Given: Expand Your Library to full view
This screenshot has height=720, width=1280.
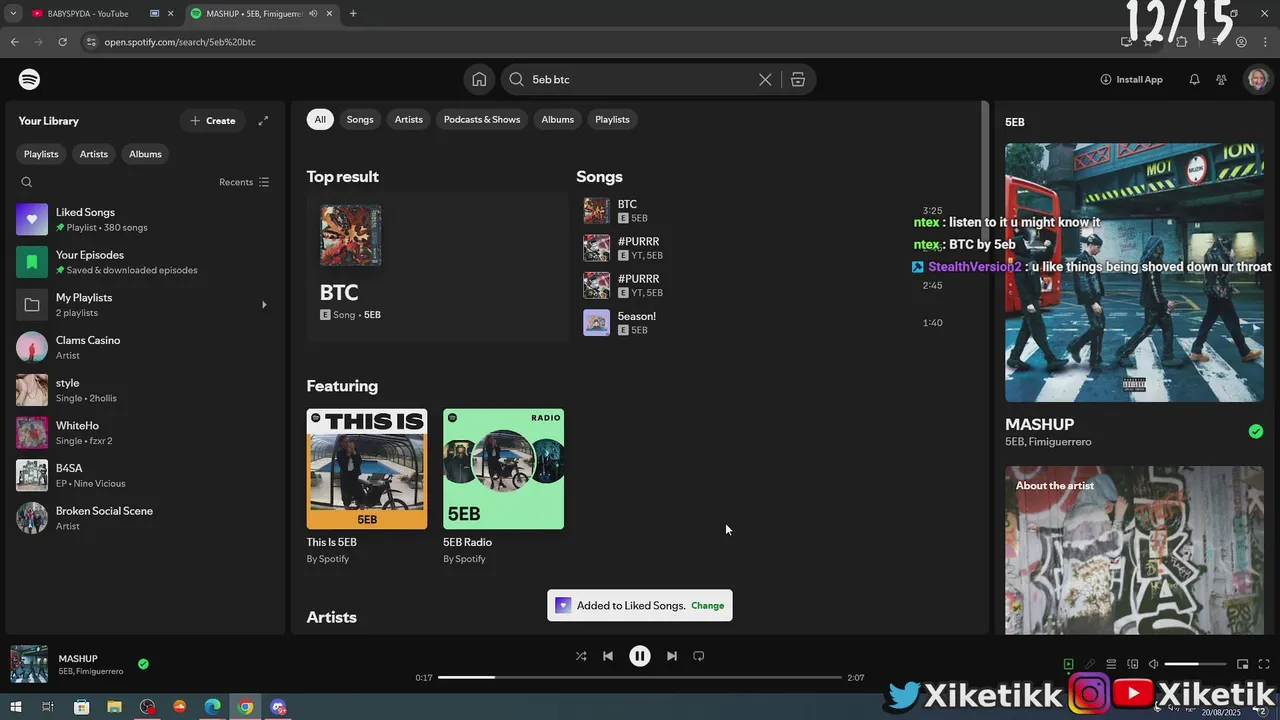Looking at the screenshot, I should 263,121.
